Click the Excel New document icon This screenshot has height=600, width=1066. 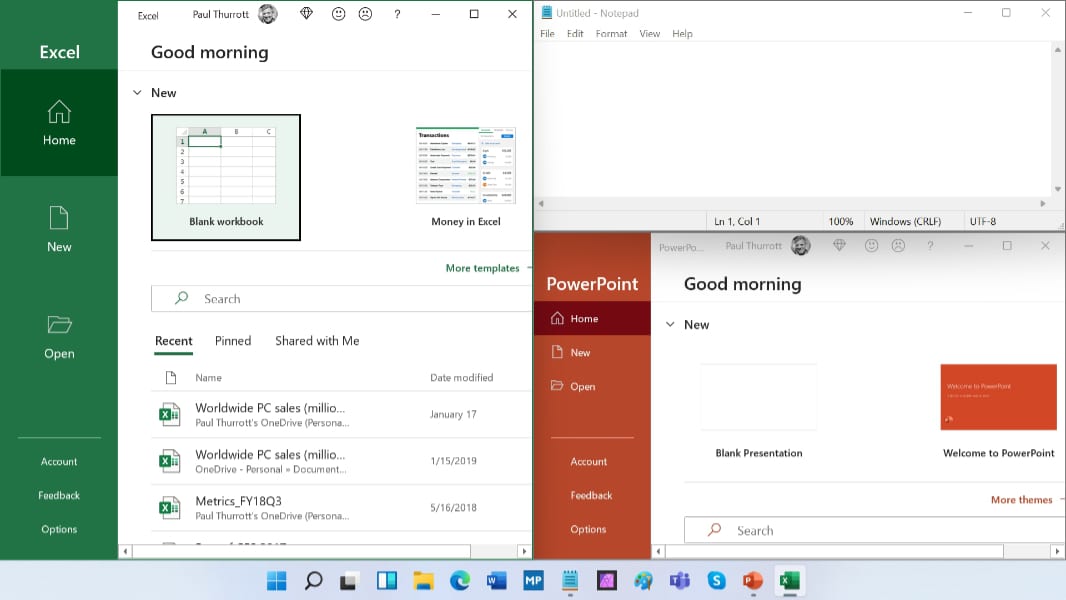(x=59, y=217)
